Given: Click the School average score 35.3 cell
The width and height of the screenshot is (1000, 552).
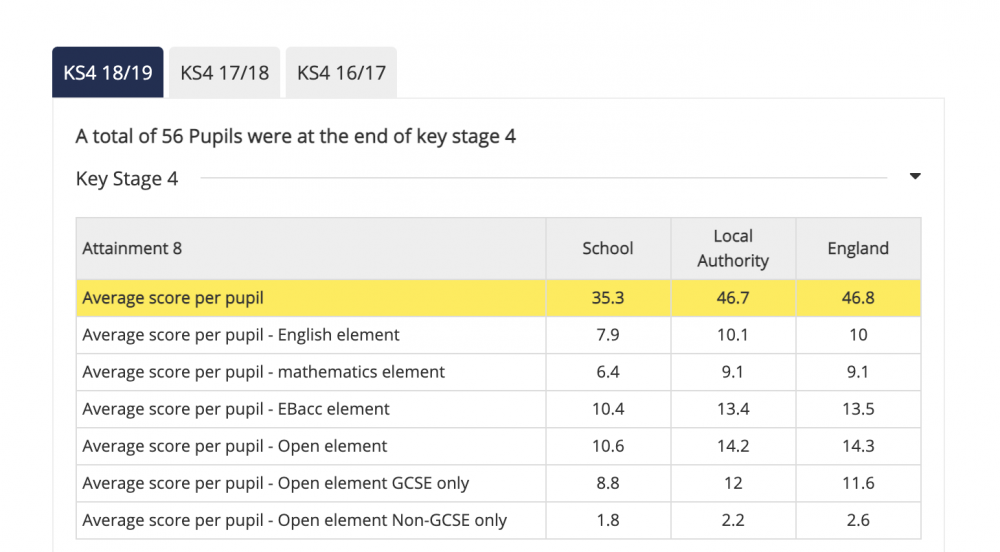Looking at the screenshot, I should (608, 298).
